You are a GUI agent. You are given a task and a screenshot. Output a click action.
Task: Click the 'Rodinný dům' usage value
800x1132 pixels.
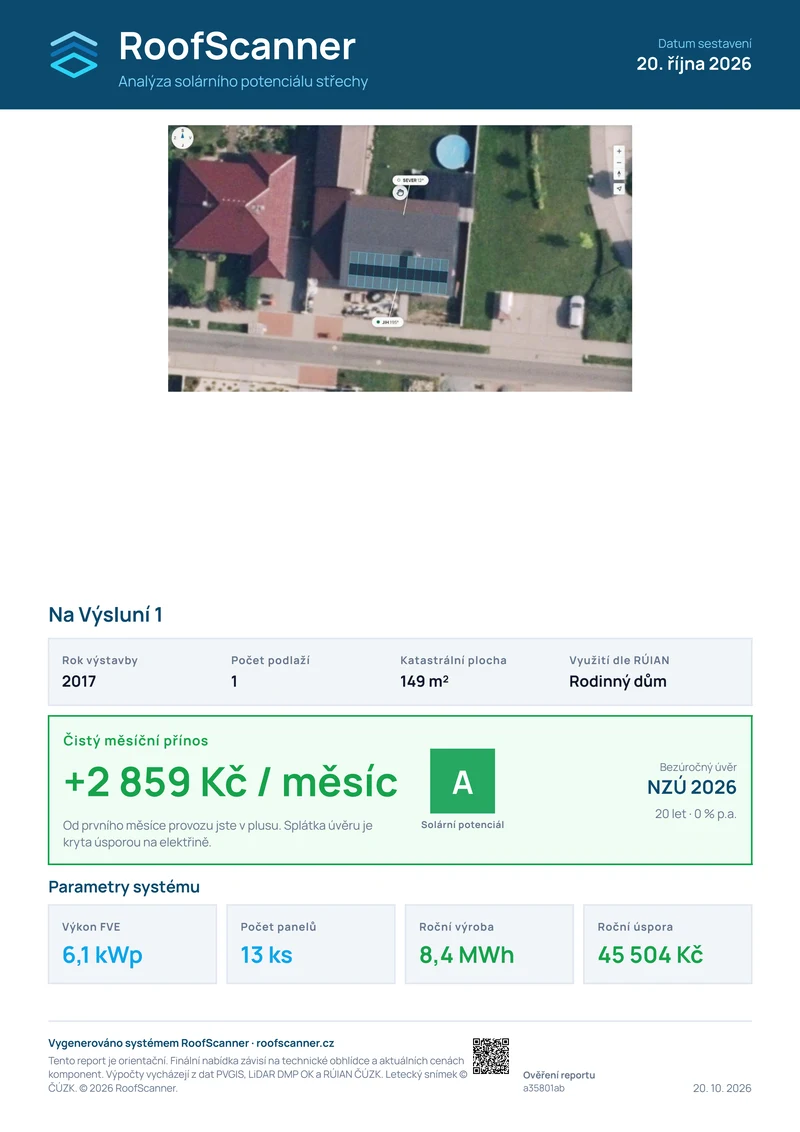pos(618,681)
